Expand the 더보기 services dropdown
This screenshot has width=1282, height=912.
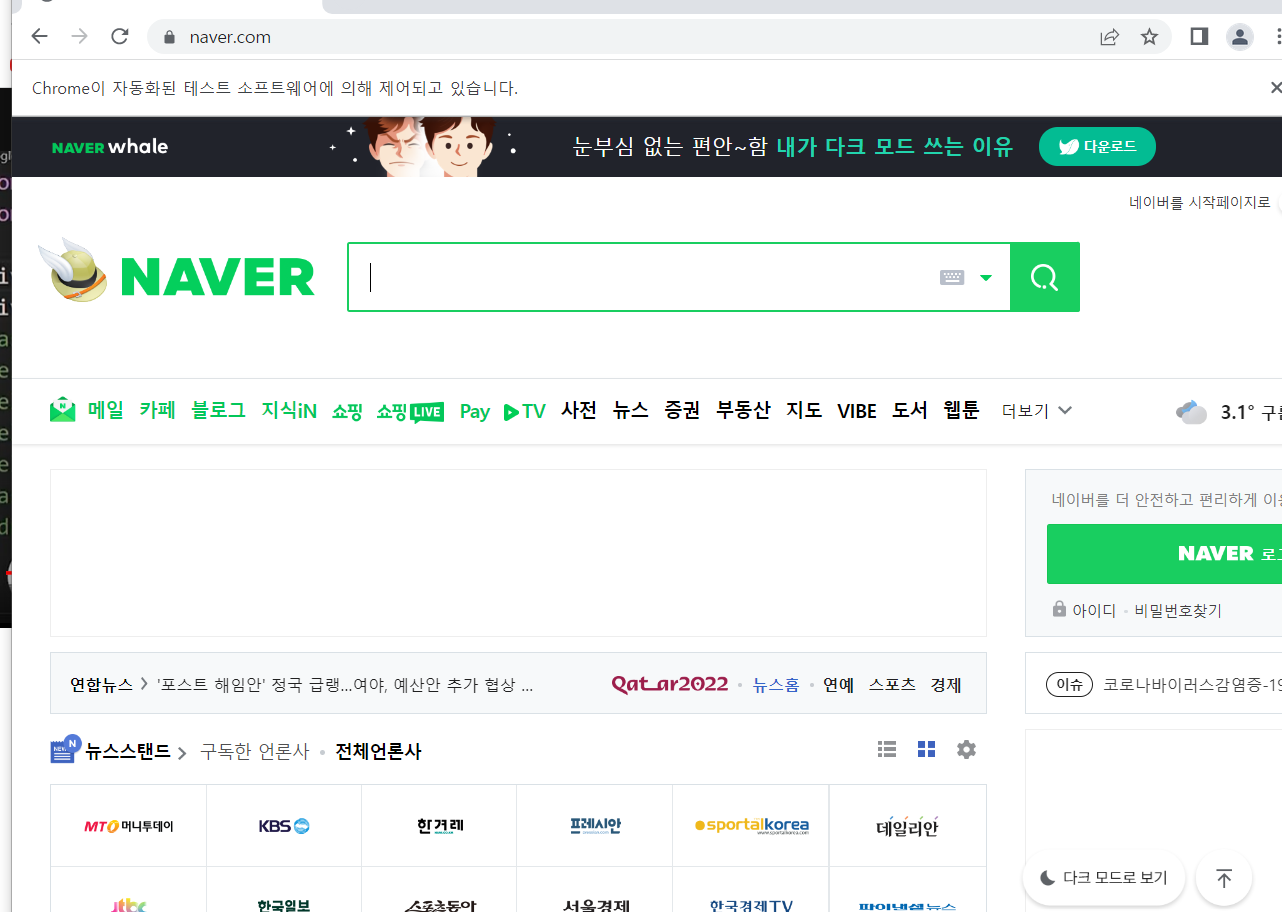pos(1037,411)
